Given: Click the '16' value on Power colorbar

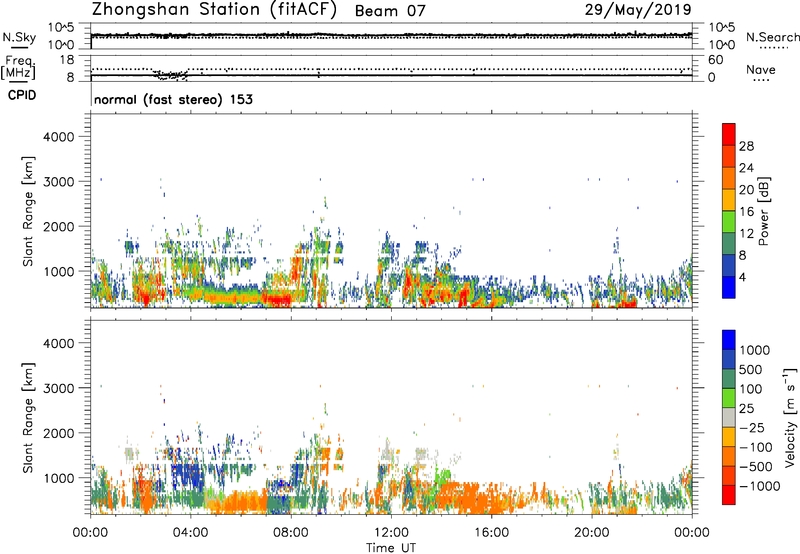Looking at the screenshot, I should pyautogui.click(x=746, y=212).
